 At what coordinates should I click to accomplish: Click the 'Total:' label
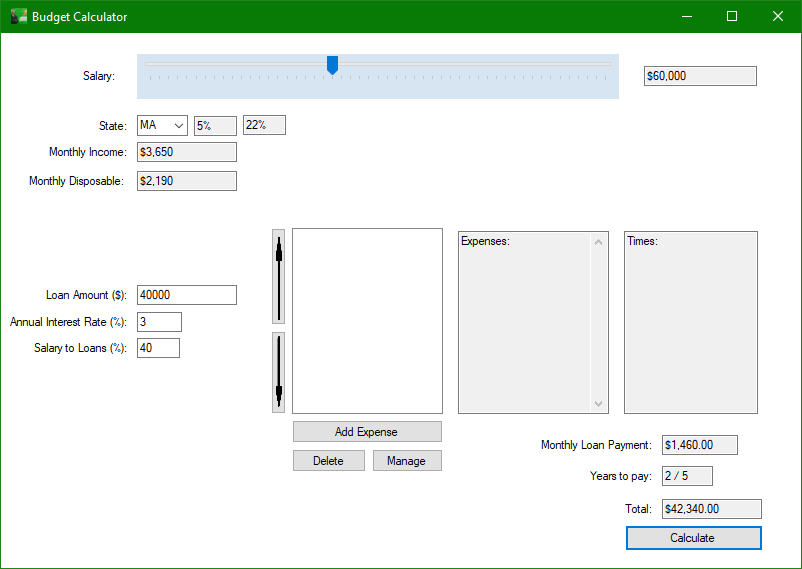[638, 509]
